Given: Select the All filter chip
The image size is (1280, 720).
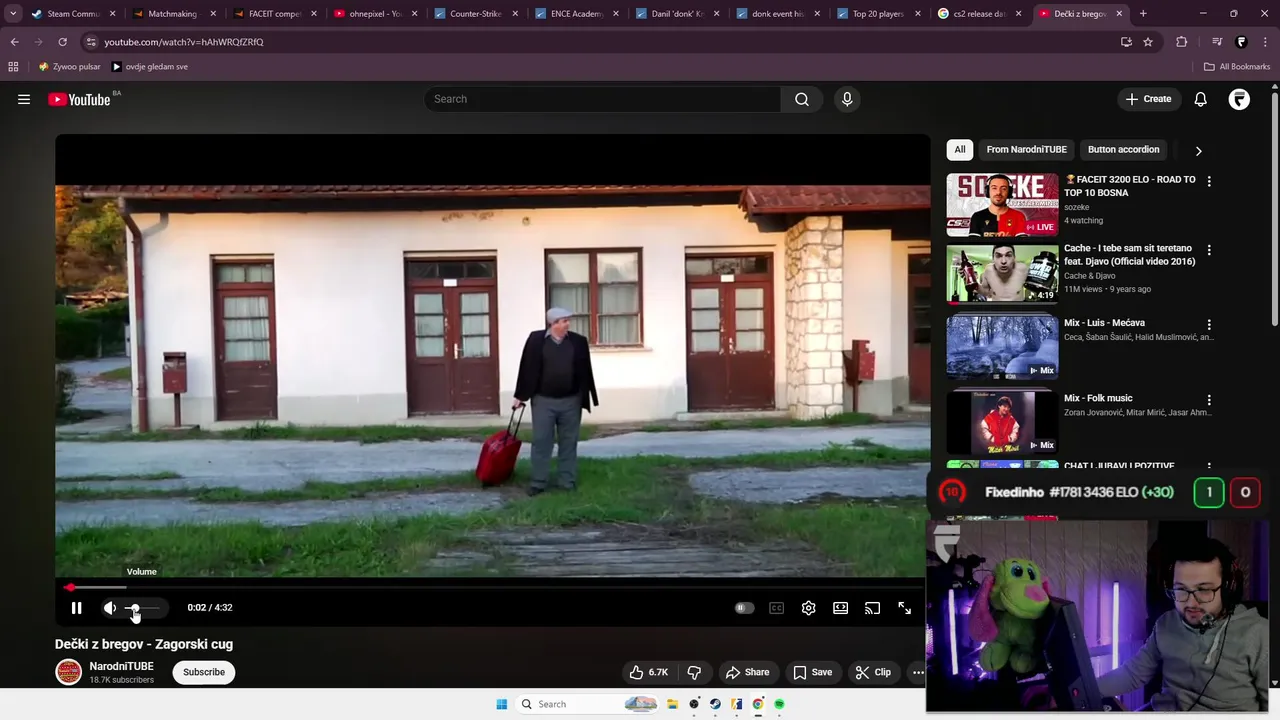Looking at the screenshot, I should [x=960, y=150].
